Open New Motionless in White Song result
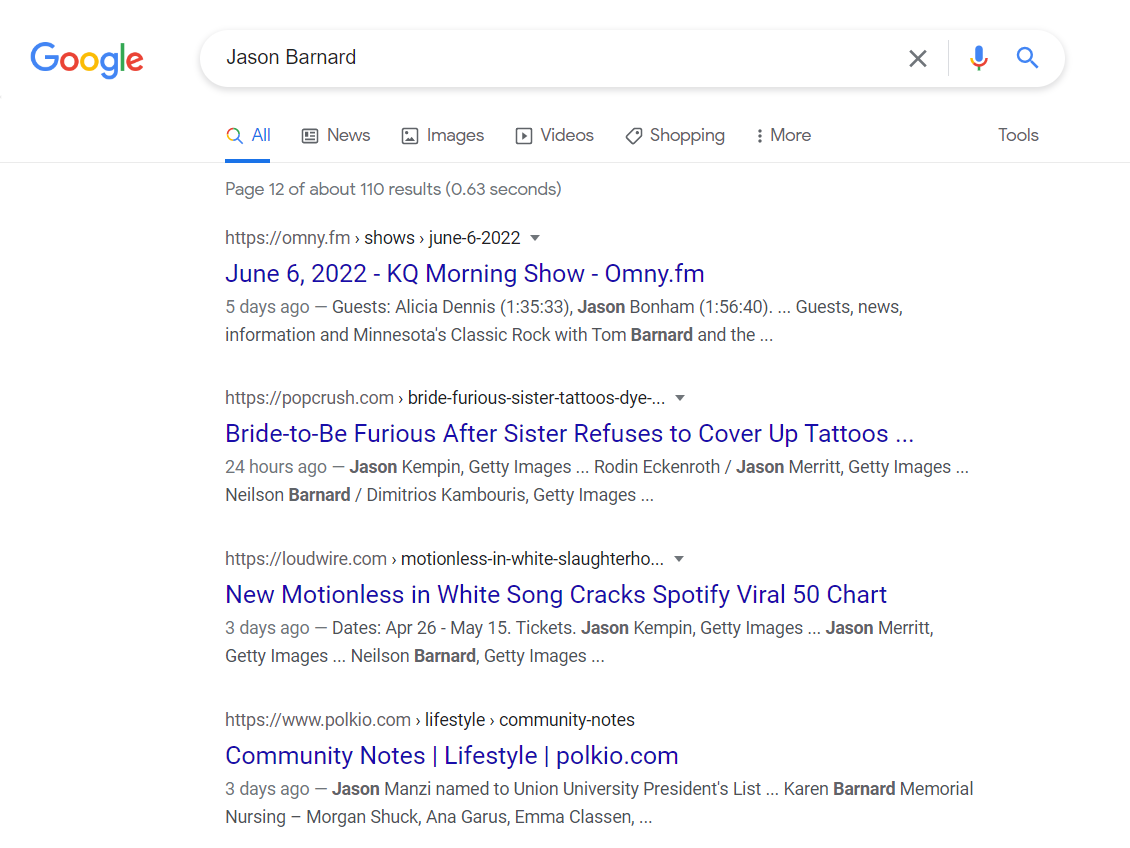The width and height of the screenshot is (1130, 848). pos(556,594)
